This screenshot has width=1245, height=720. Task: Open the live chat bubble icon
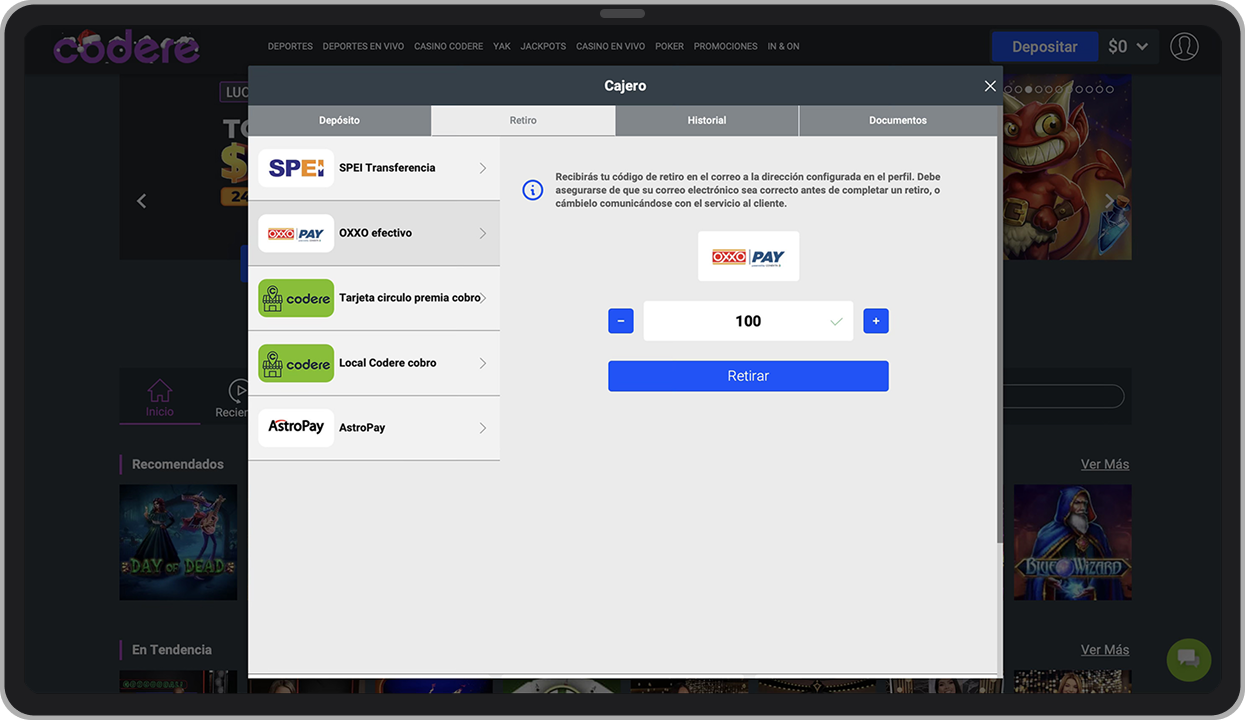click(1188, 659)
